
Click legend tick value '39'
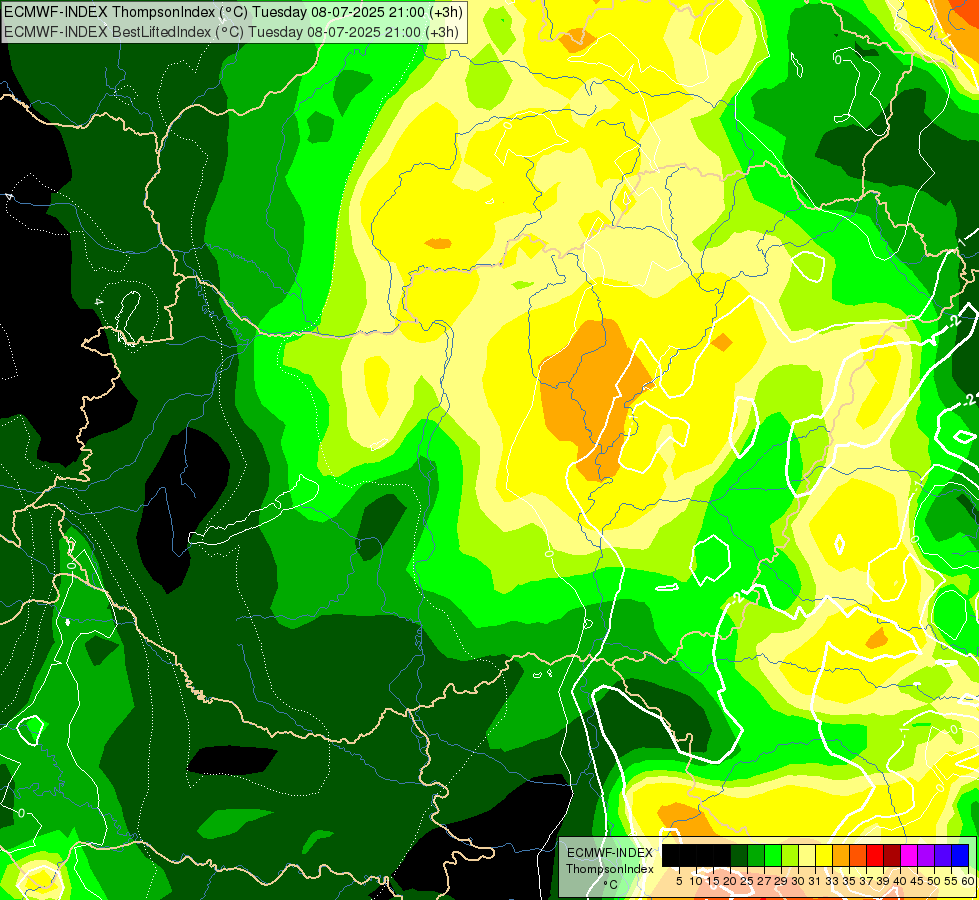point(883,881)
